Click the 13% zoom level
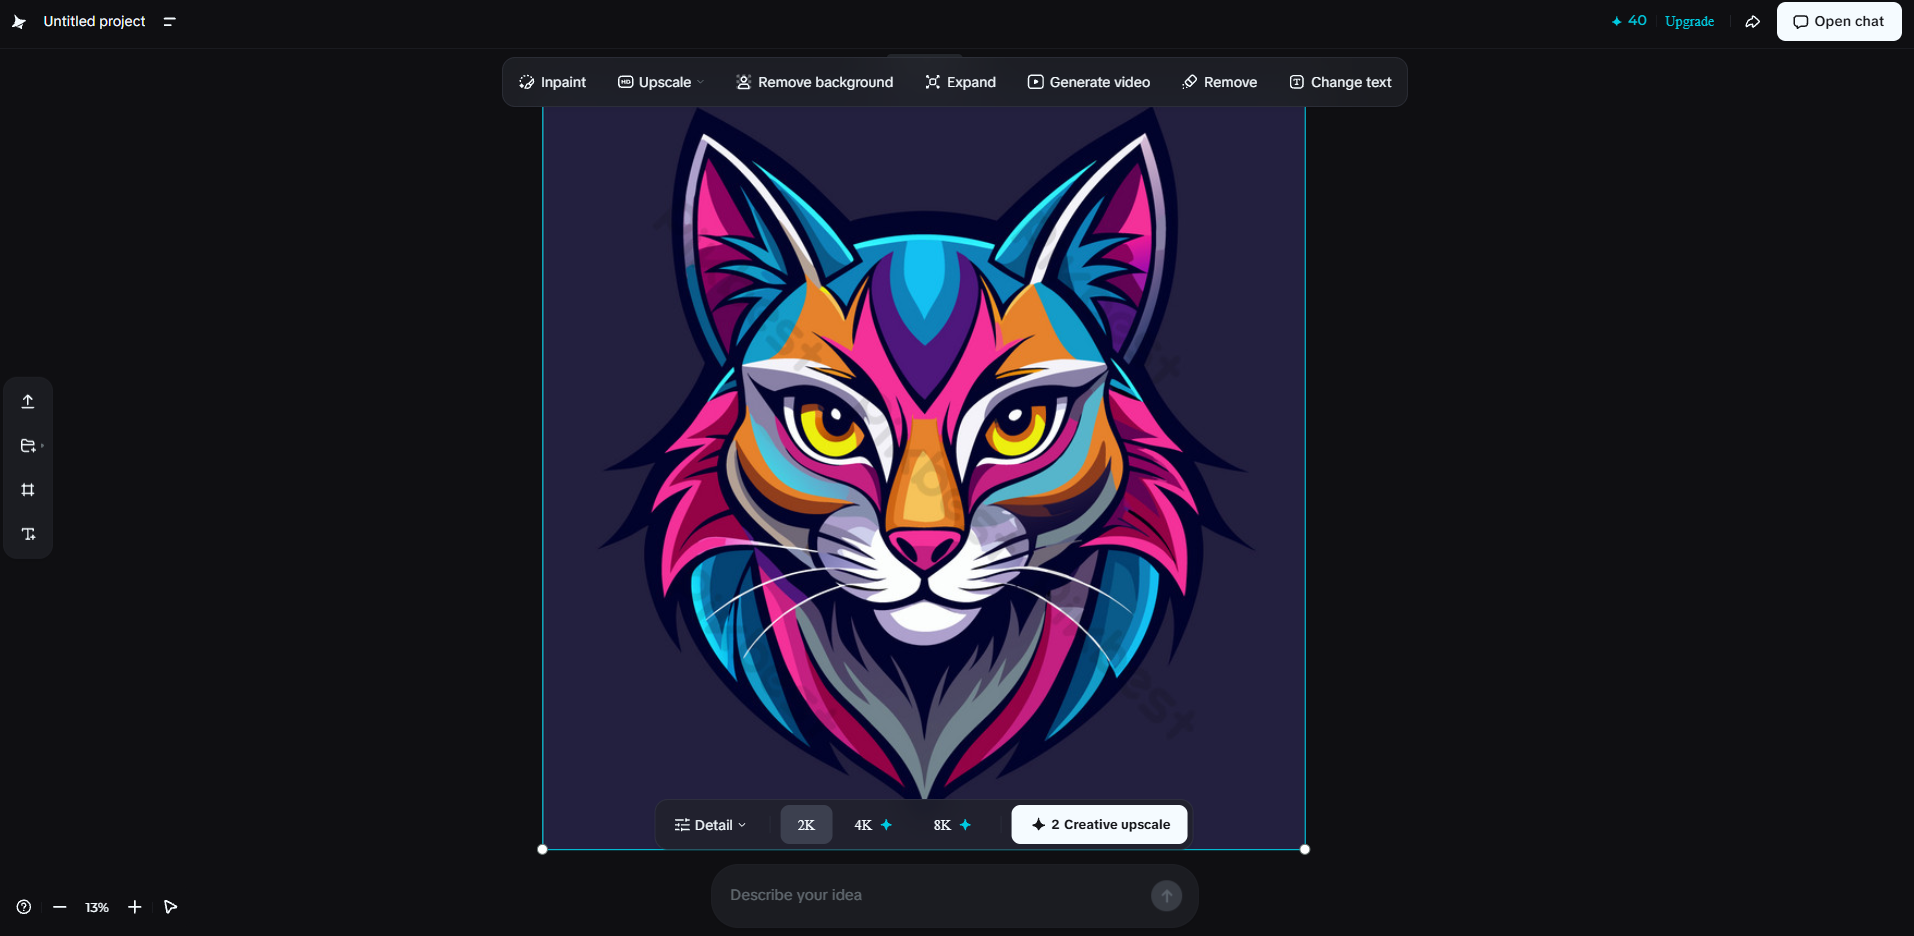 (97, 908)
